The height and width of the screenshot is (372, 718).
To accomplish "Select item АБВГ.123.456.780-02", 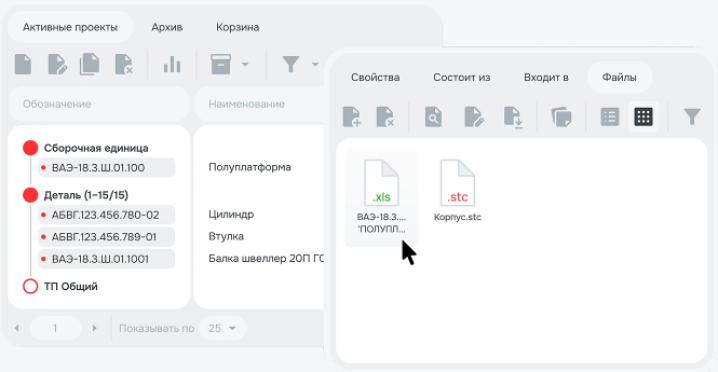I will pyautogui.click(x=106, y=214).
